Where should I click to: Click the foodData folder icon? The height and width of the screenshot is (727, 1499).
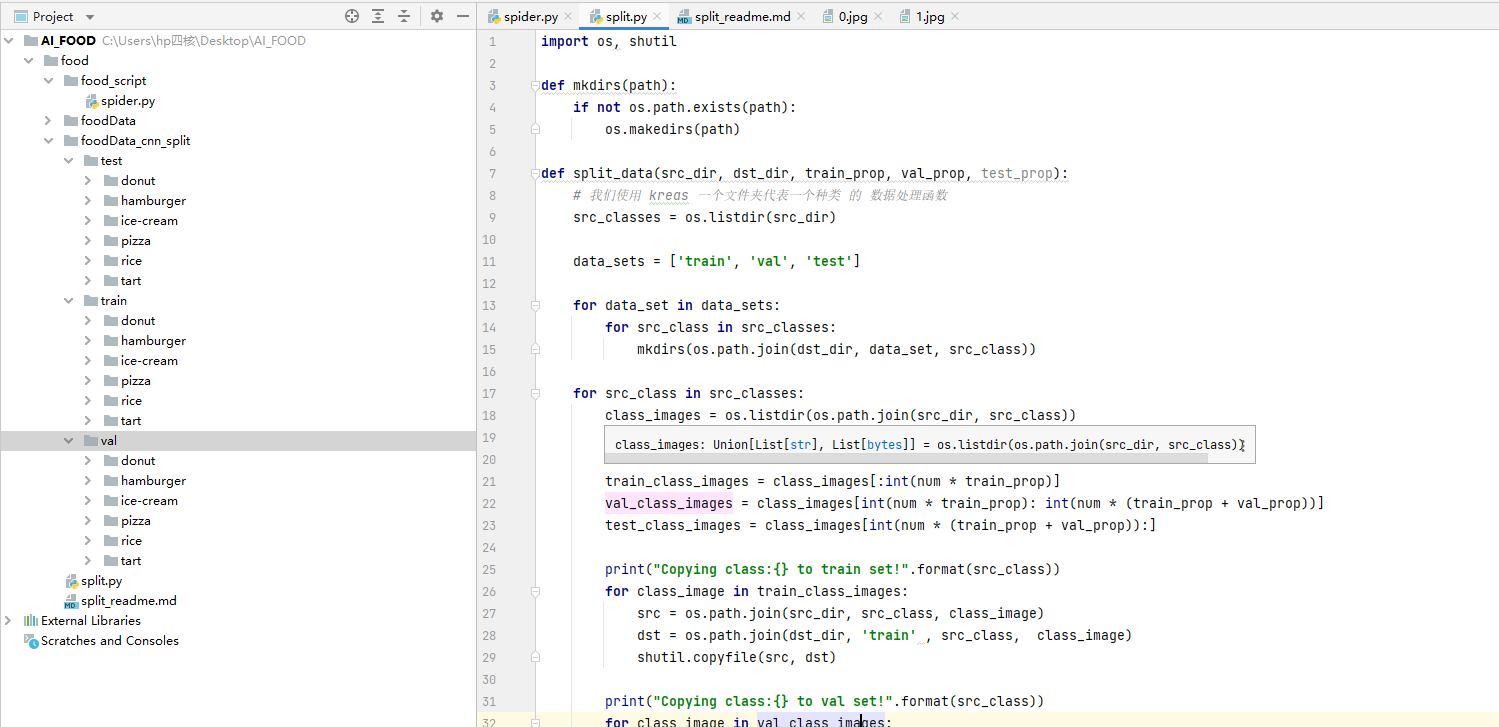[71, 121]
